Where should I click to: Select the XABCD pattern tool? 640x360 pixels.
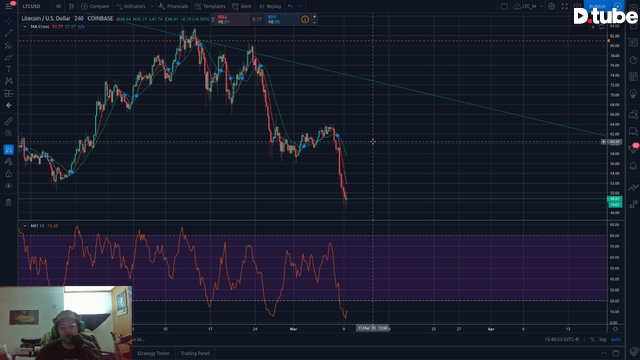coord(9,81)
